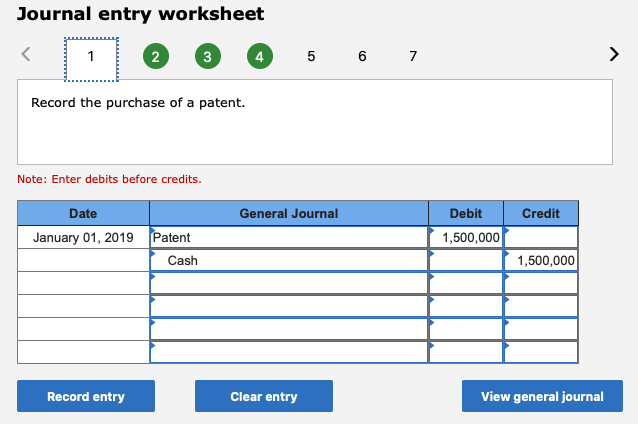The height and width of the screenshot is (424, 638).
Task: Open the Cash account dropdown cell
Action: coord(289,260)
